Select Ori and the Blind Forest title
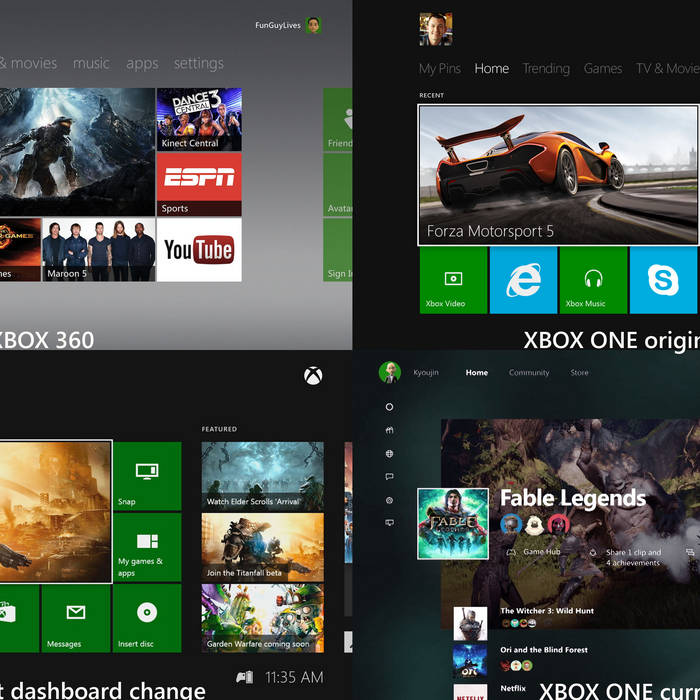Screen dimensions: 700x700 [x=544, y=650]
